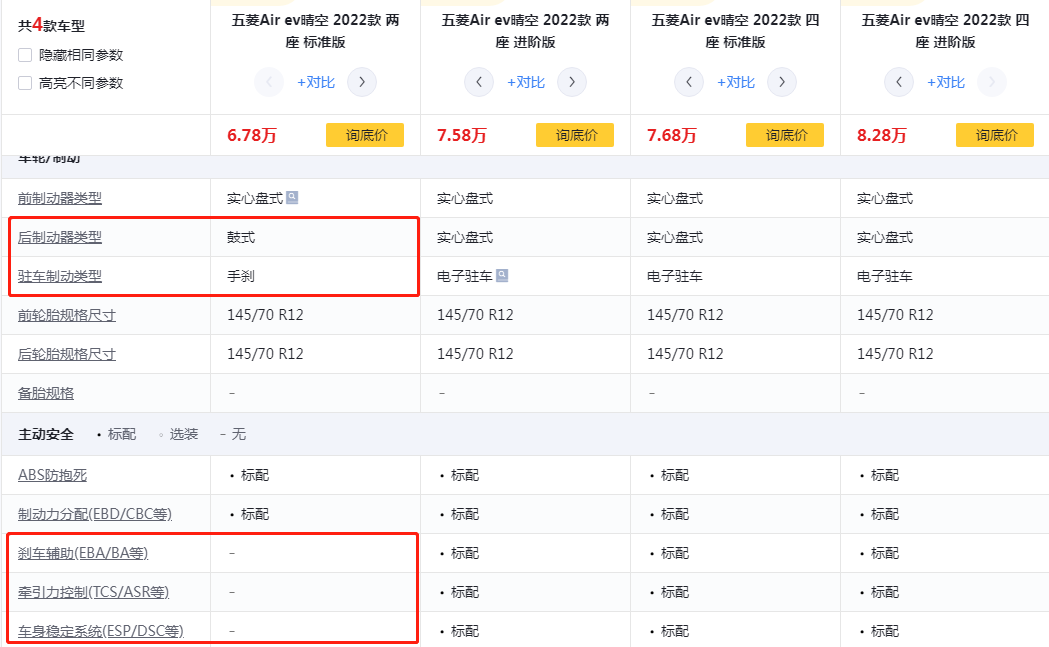Click the 6.78万 price text
Image resolution: width=1049 pixels, height=647 pixels.
click(x=252, y=135)
